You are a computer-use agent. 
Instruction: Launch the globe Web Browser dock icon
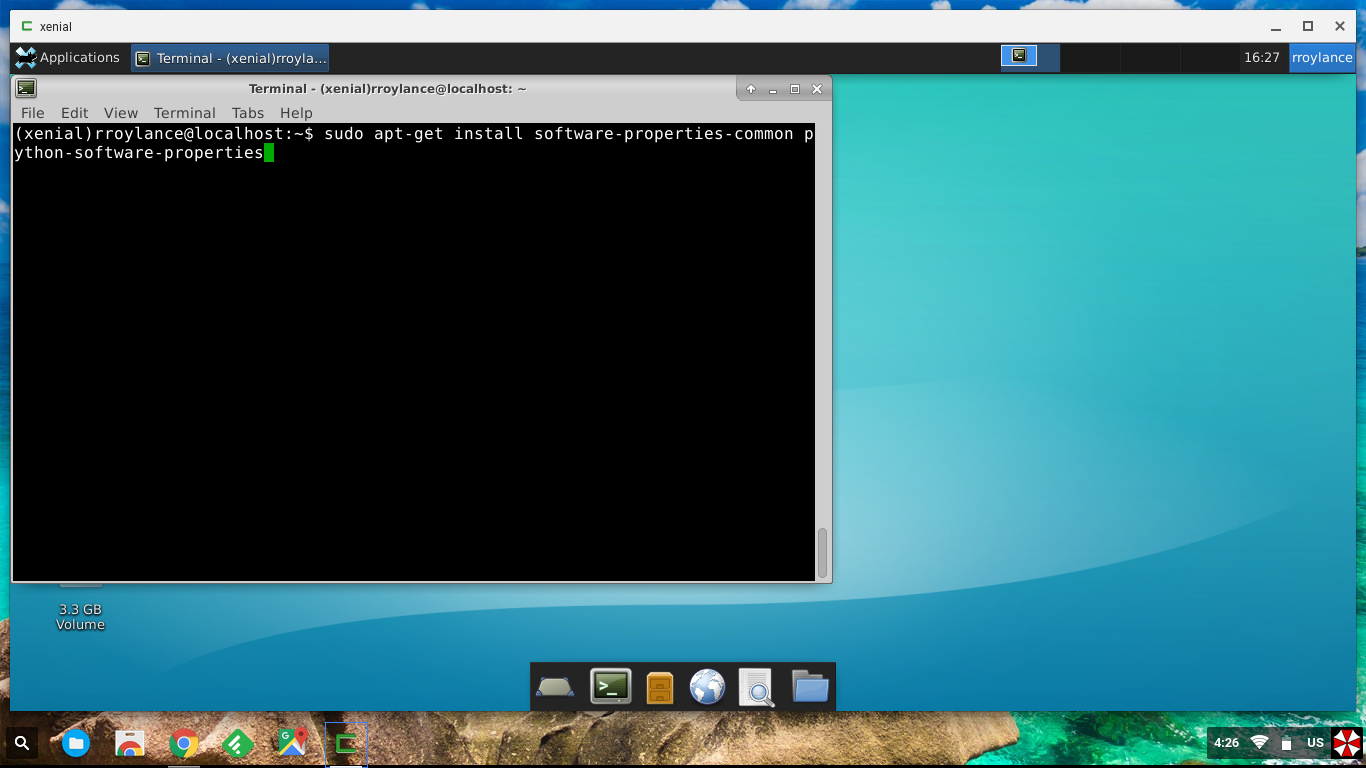(x=707, y=687)
